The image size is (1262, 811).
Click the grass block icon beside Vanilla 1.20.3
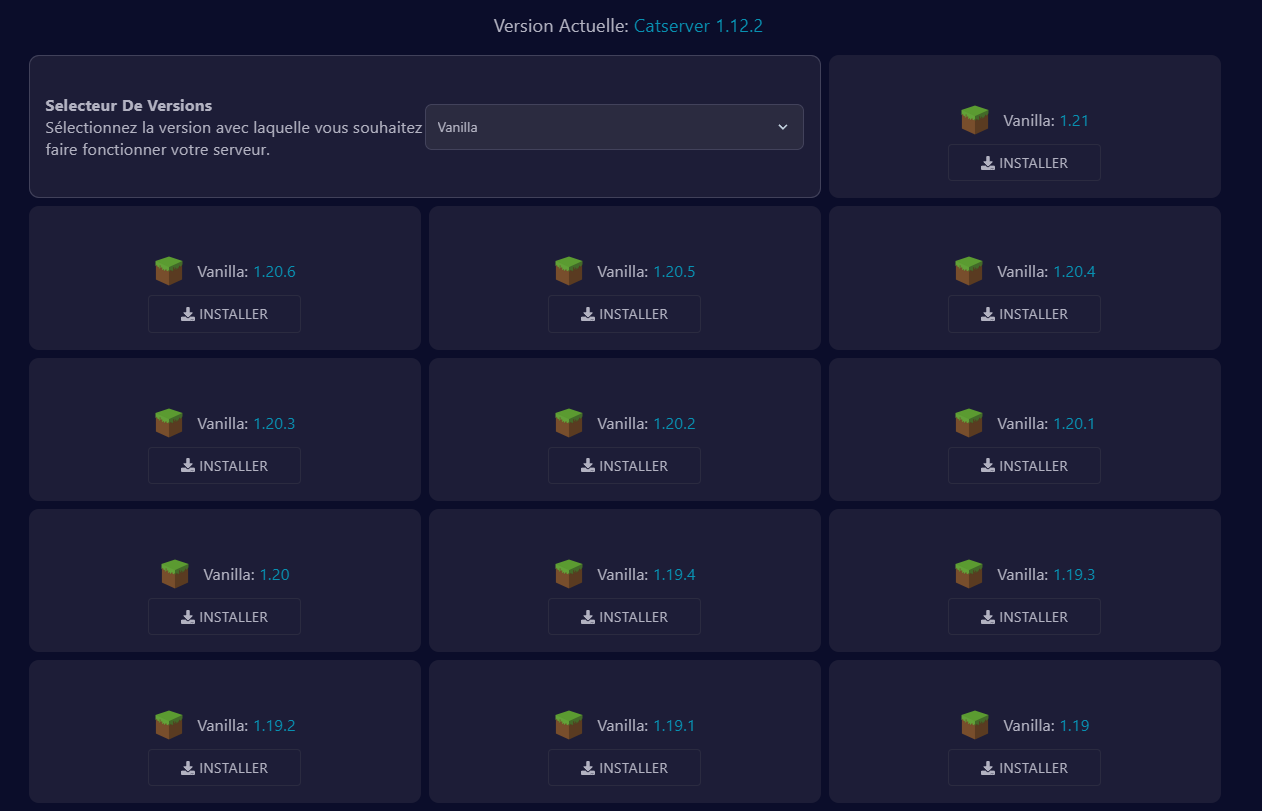coord(169,423)
